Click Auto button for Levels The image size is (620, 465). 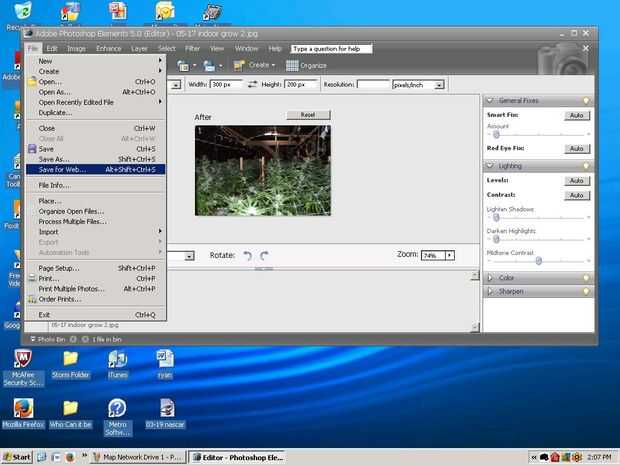(x=577, y=181)
